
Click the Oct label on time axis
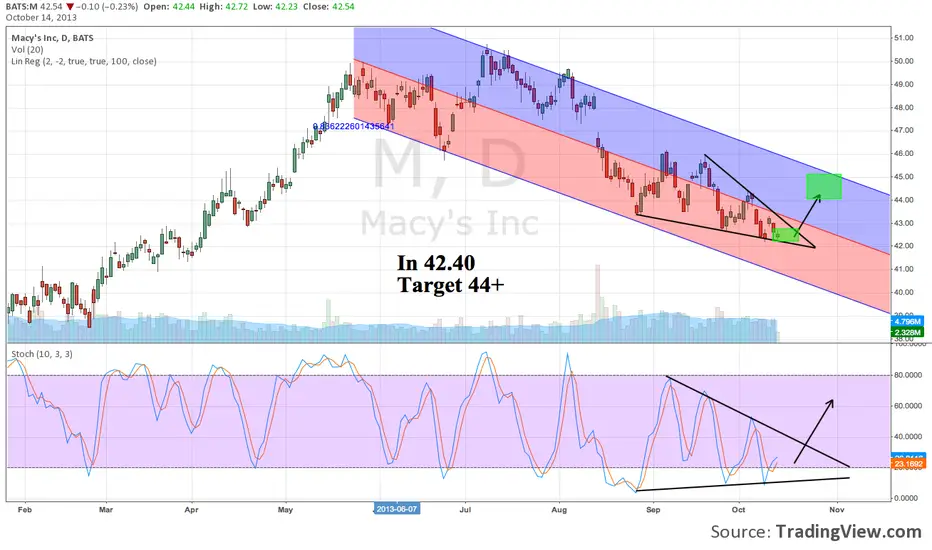coord(738,510)
